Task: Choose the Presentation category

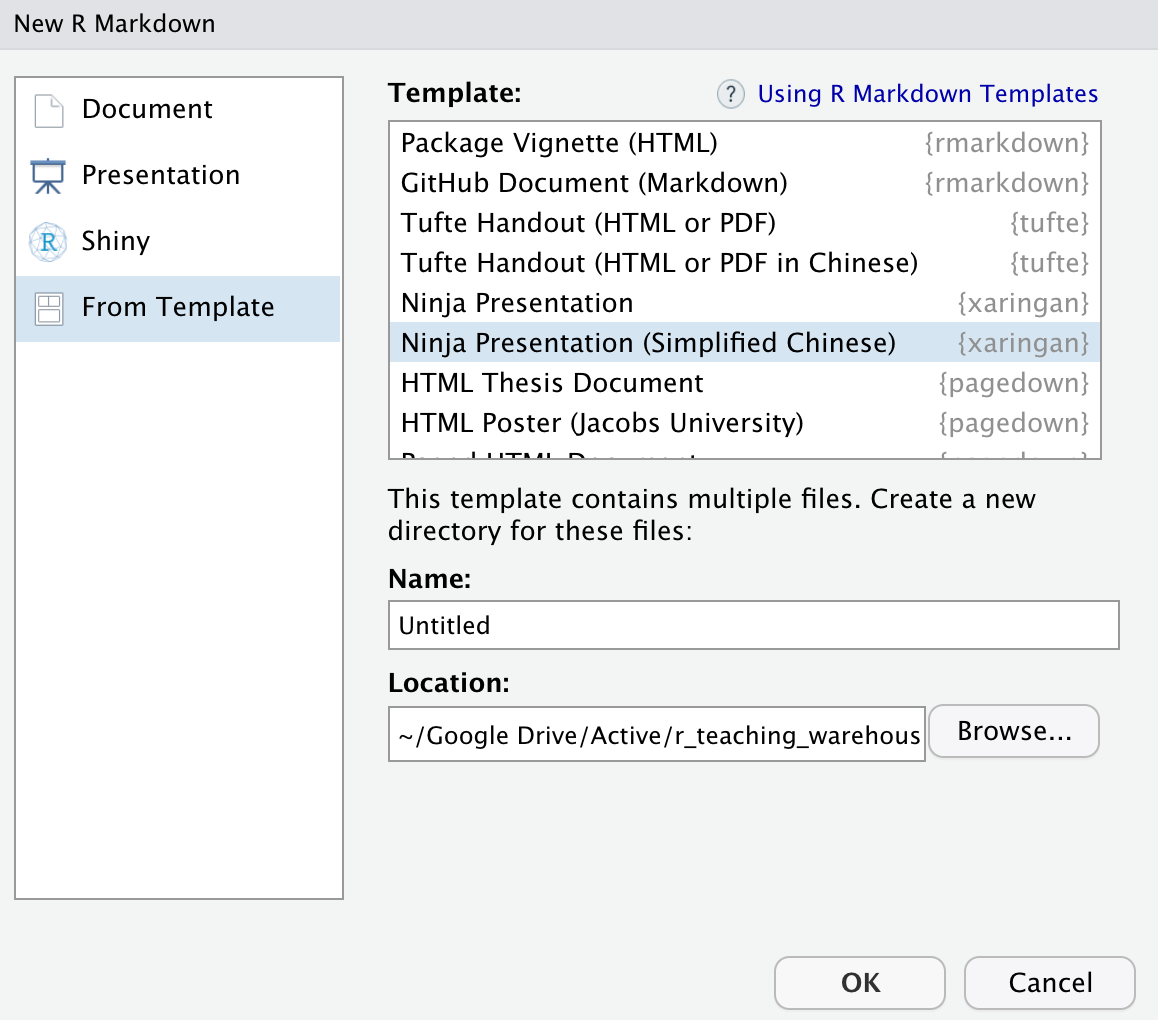Action: tap(178, 176)
